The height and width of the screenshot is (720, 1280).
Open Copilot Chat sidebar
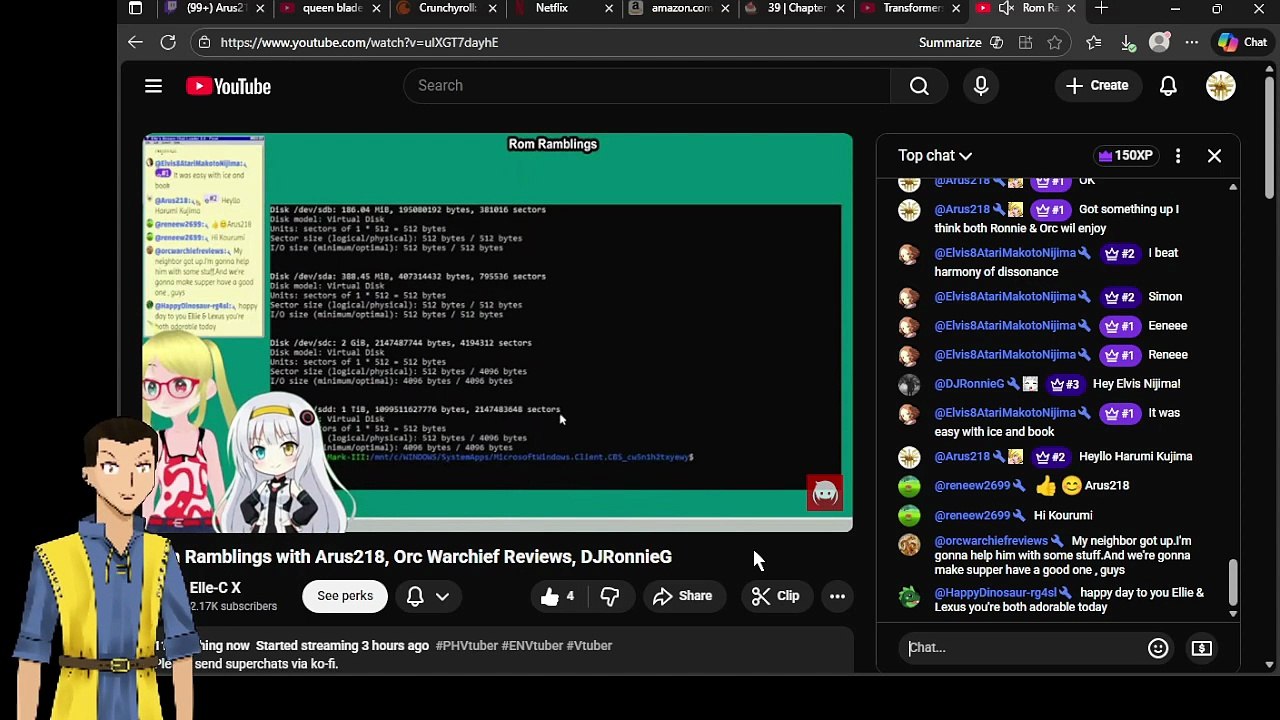point(1242,42)
